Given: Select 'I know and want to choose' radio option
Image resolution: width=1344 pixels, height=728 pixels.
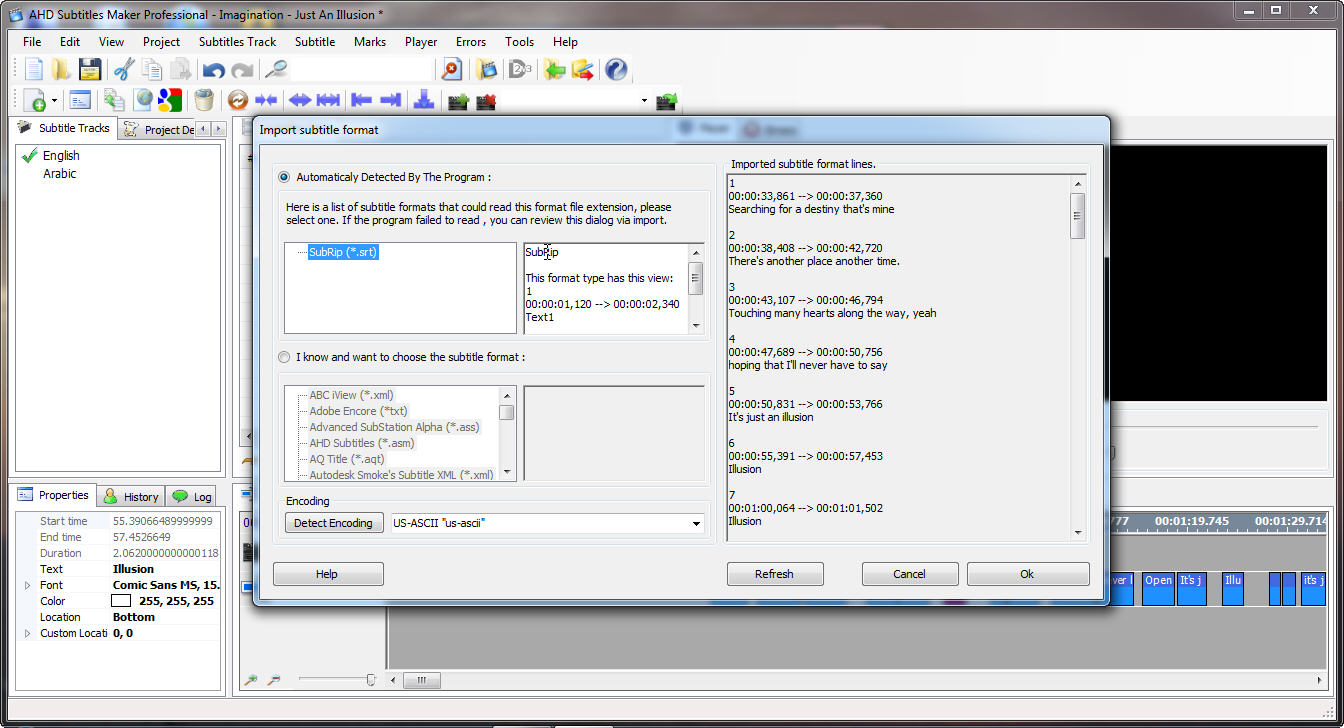Looking at the screenshot, I should tap(285, 357).
